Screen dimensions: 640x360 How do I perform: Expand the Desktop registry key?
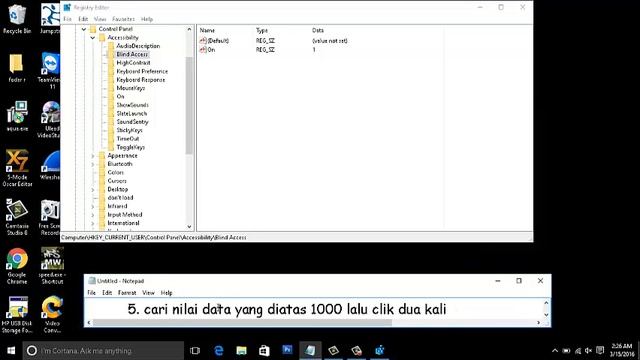coord(93,189)
